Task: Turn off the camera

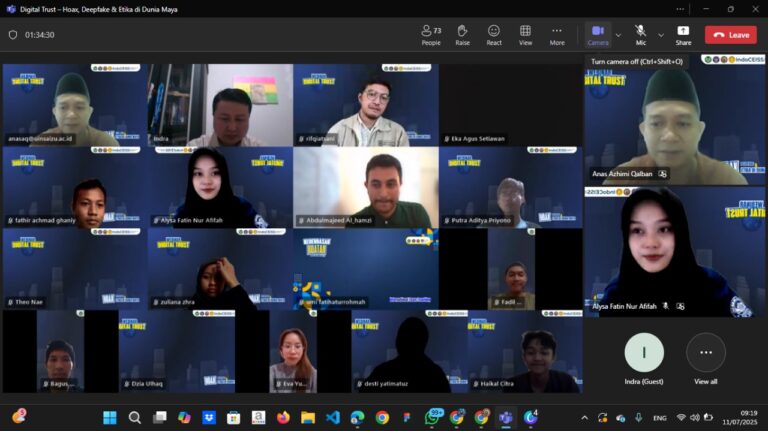Action: click(x=598, y=34)
